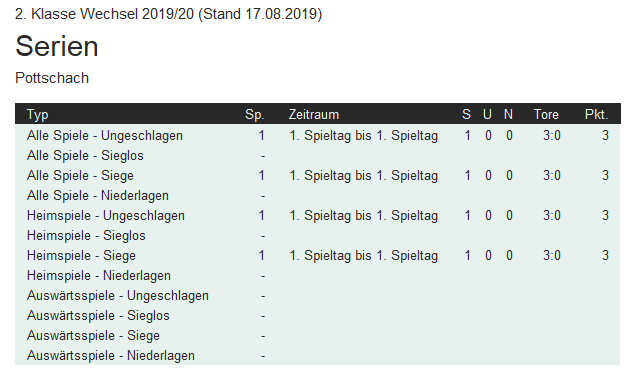The image size is (635, 372).
Task: Select the Heimspiele - Niederlagen row
Action: click(x=318, y=276)
